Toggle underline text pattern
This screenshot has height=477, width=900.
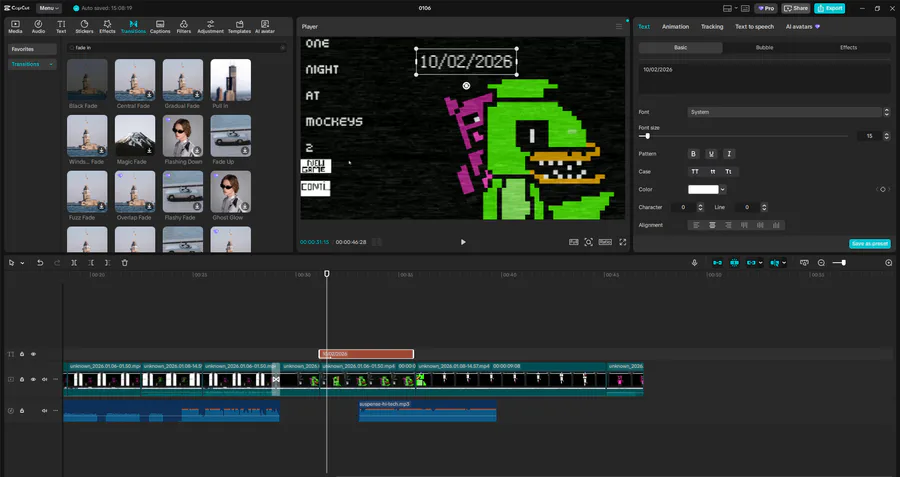[x=711, y=154]
